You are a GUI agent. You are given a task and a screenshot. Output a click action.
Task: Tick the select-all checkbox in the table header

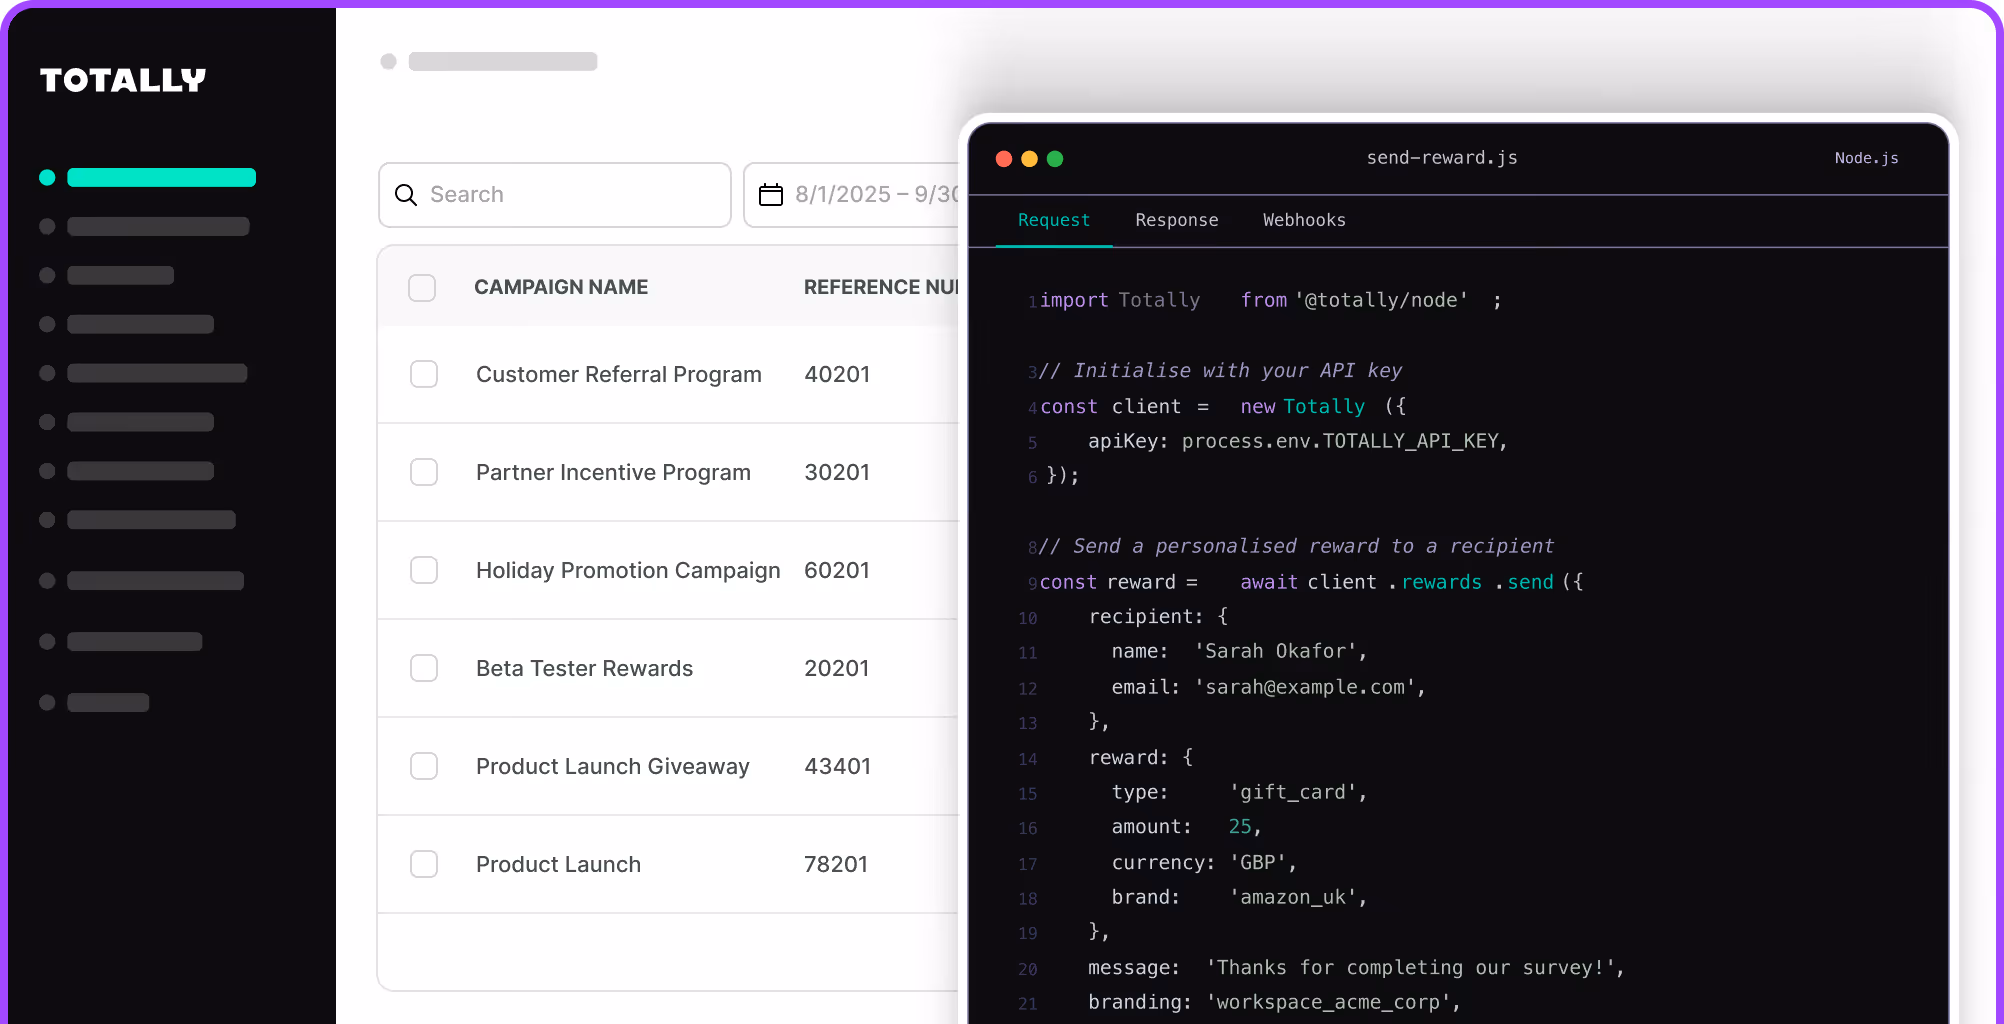(x=422, y=288)
